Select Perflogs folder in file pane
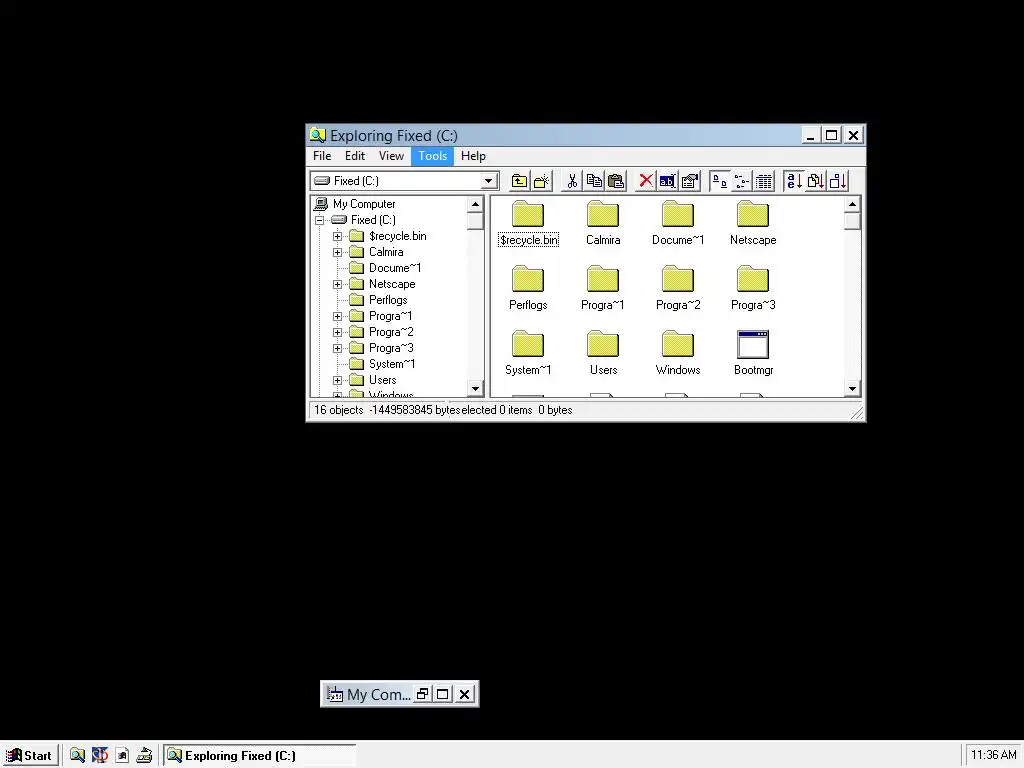Screen dimensions: 1024x768 (528, 288)
